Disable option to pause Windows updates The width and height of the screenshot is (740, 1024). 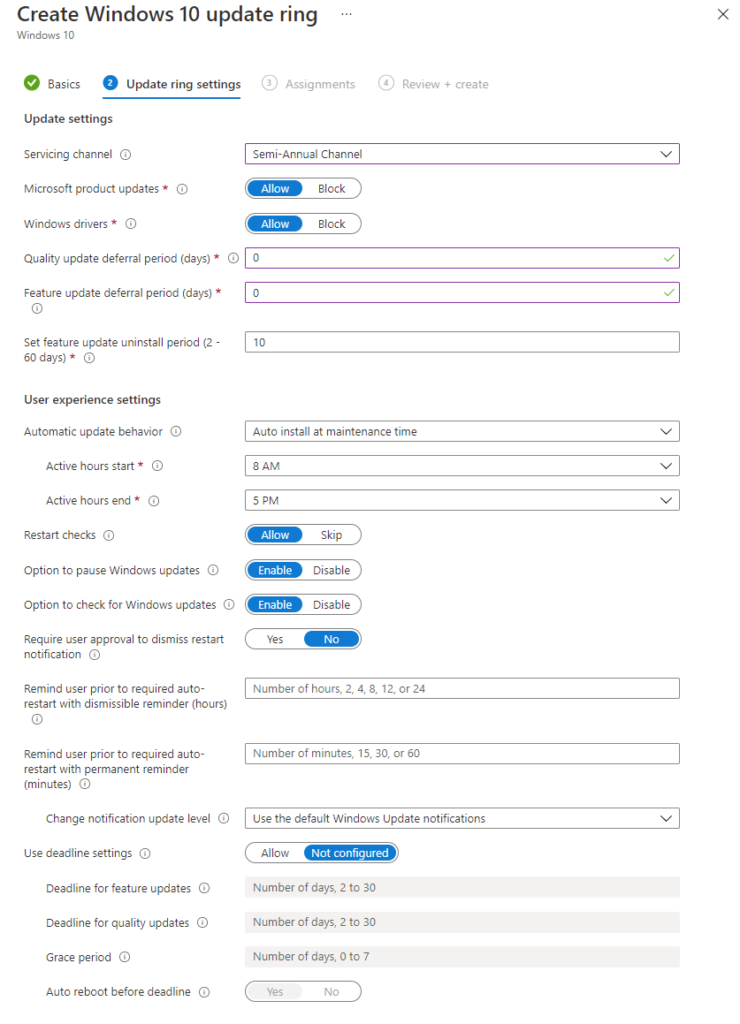point(331,571)
